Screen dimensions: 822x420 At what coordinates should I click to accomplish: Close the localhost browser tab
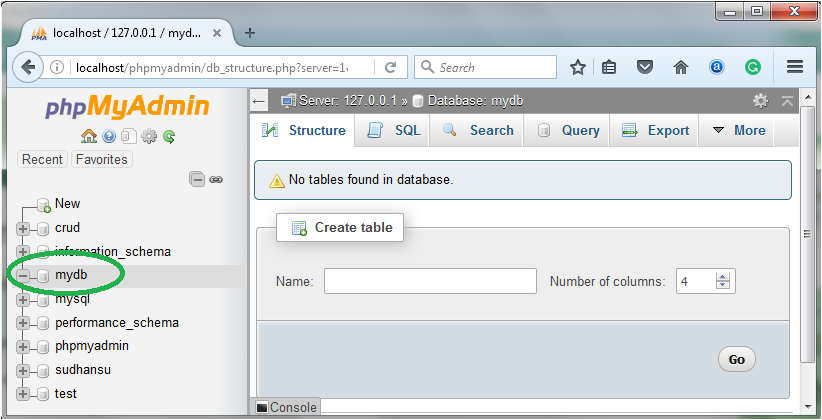coord(217,34)
